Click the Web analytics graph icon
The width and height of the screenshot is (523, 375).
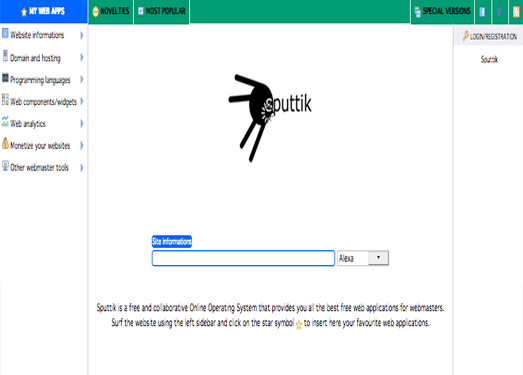tap(5, 121)
